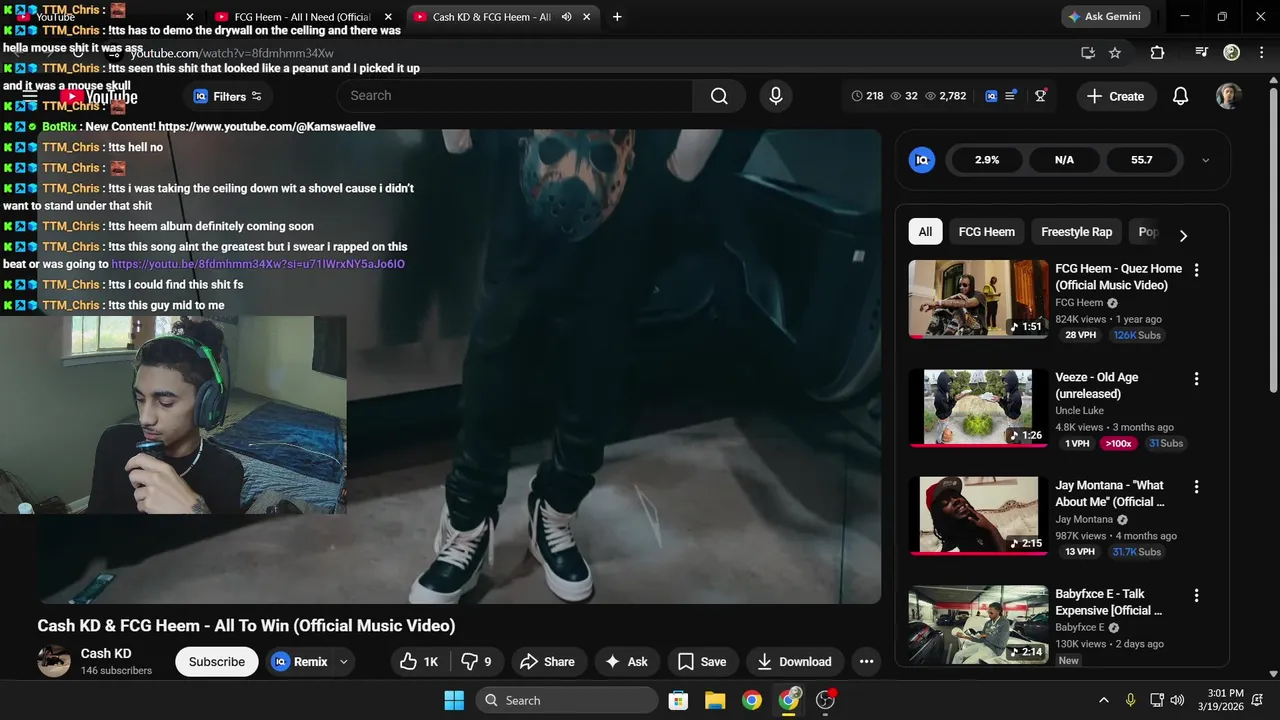Click the YouTube search magnifier button
Screen dimensions: 1280x720
719,96
